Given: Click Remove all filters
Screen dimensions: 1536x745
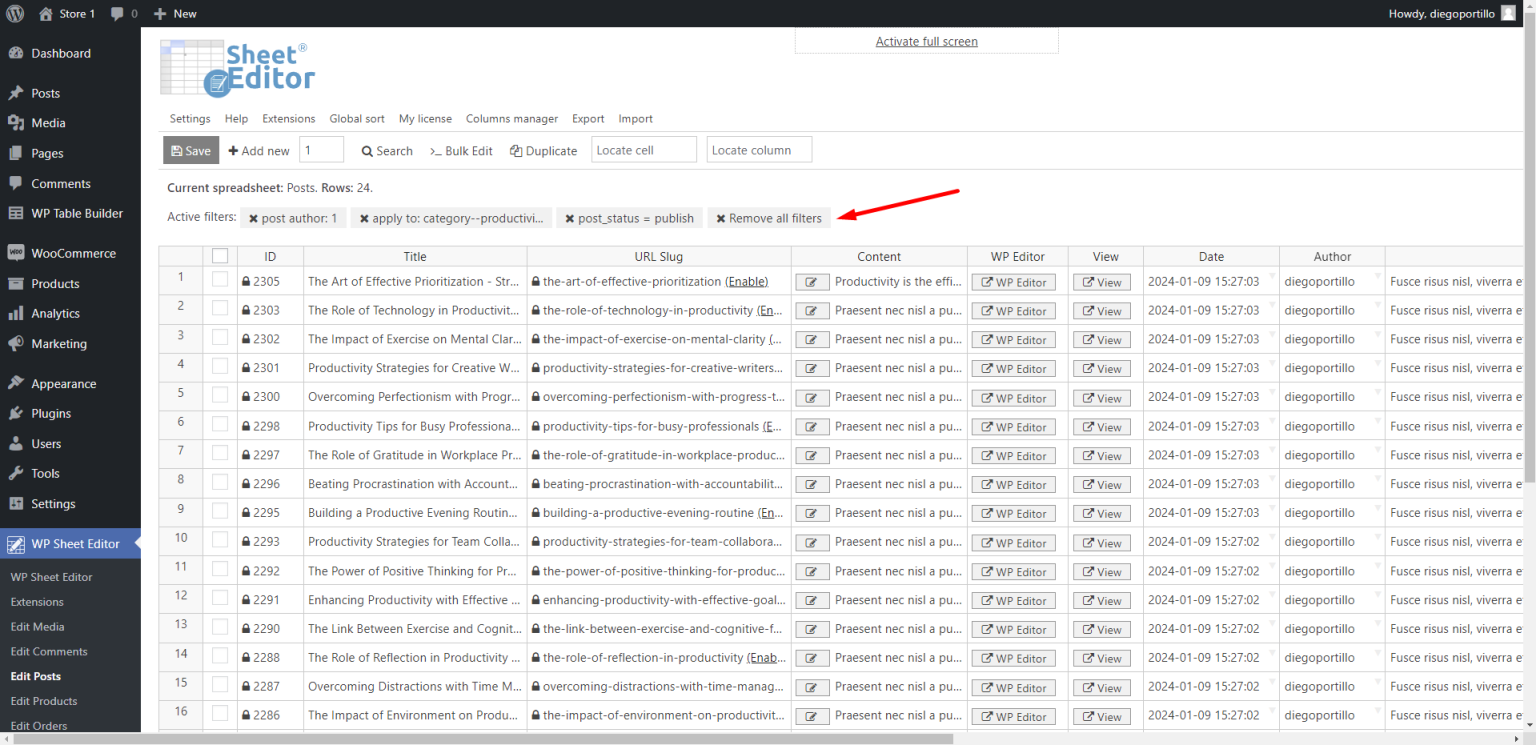Looking at the screenshot, I should (x=768, y=218).
